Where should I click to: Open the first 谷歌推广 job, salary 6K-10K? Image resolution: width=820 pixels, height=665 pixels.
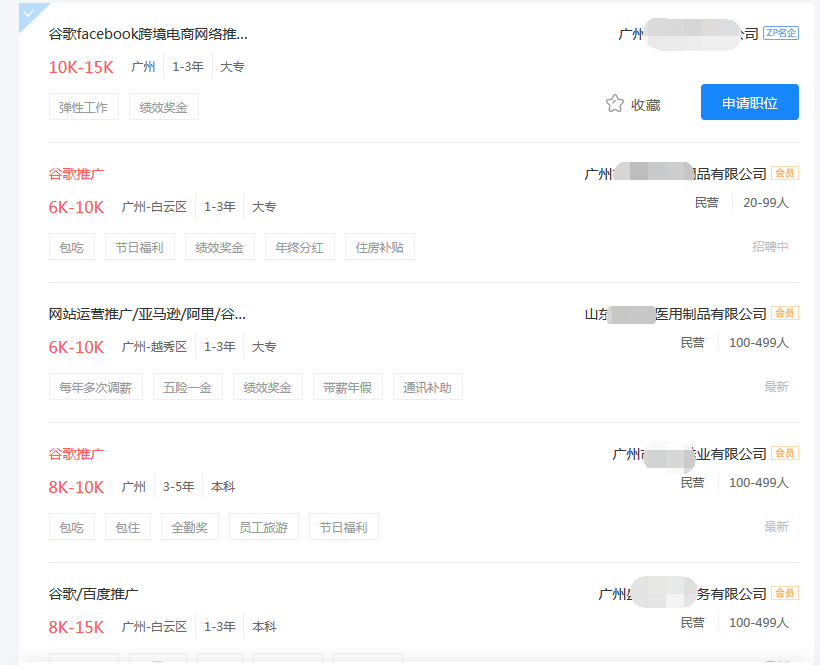76,174
